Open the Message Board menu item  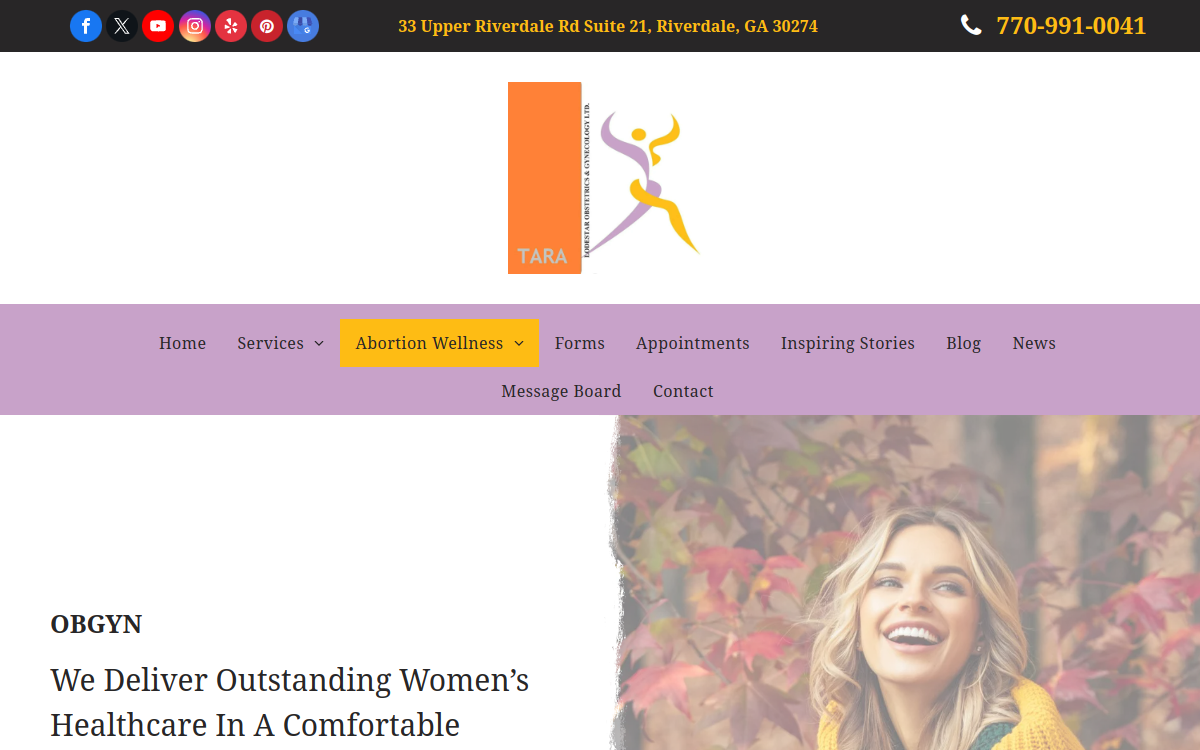pyautogui.click(x=561, y=391)
